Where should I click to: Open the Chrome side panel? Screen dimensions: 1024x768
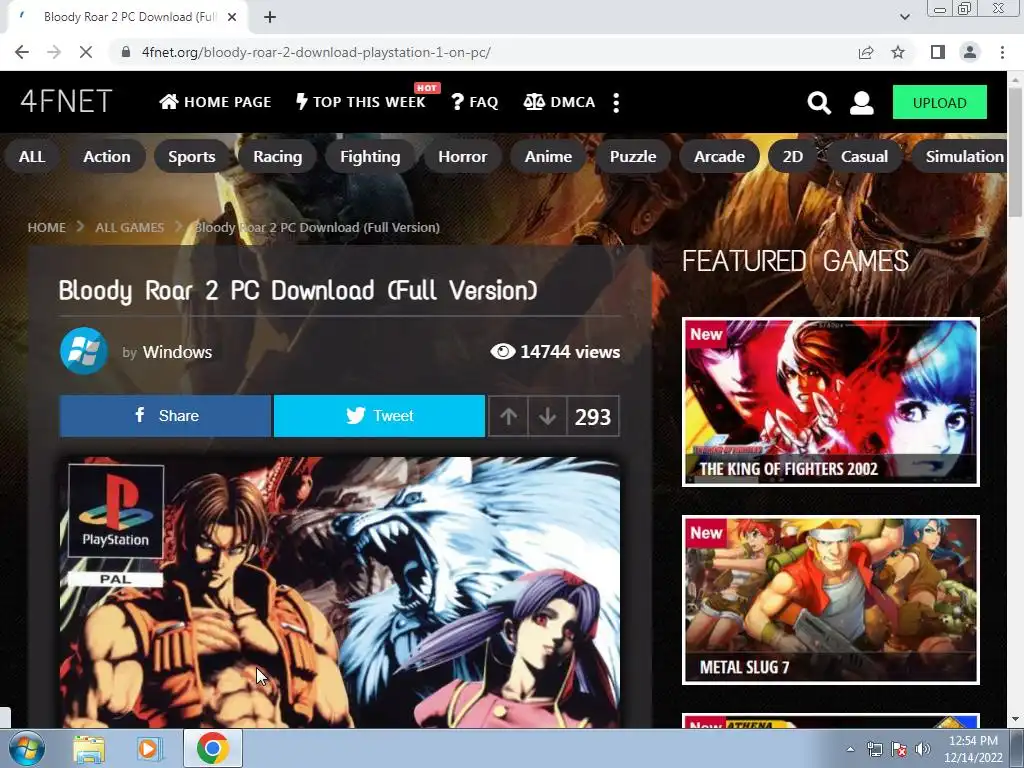point(938,52)
